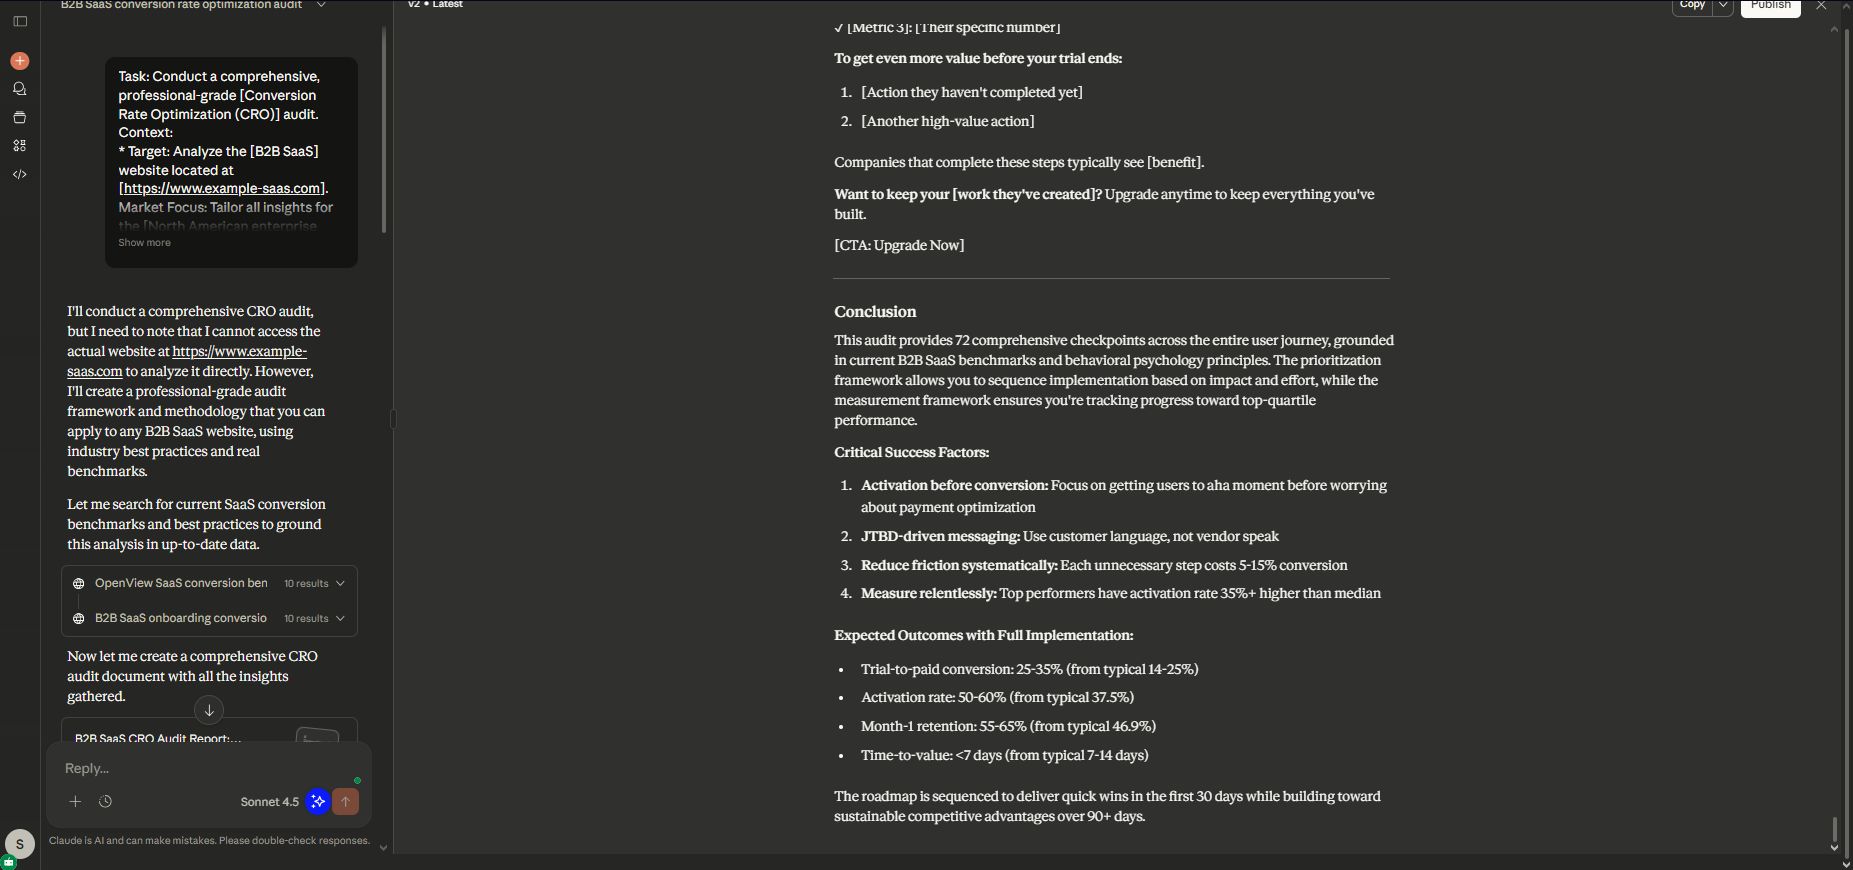The image size is (1853, 870).
Task: Open the Copy button dropdown arrow
Action: tap(1722, 6)
